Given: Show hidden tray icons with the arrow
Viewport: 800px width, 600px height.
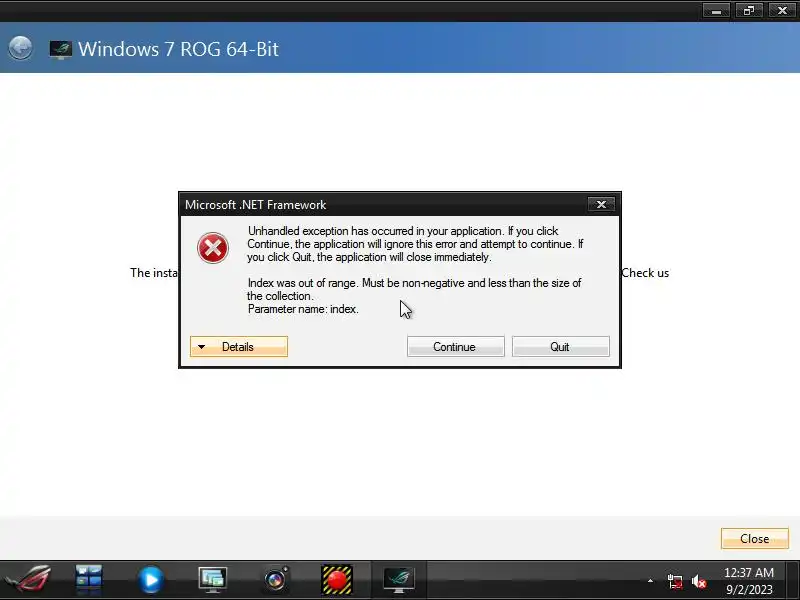Looking at the screenshot, I should coord(650,581).
